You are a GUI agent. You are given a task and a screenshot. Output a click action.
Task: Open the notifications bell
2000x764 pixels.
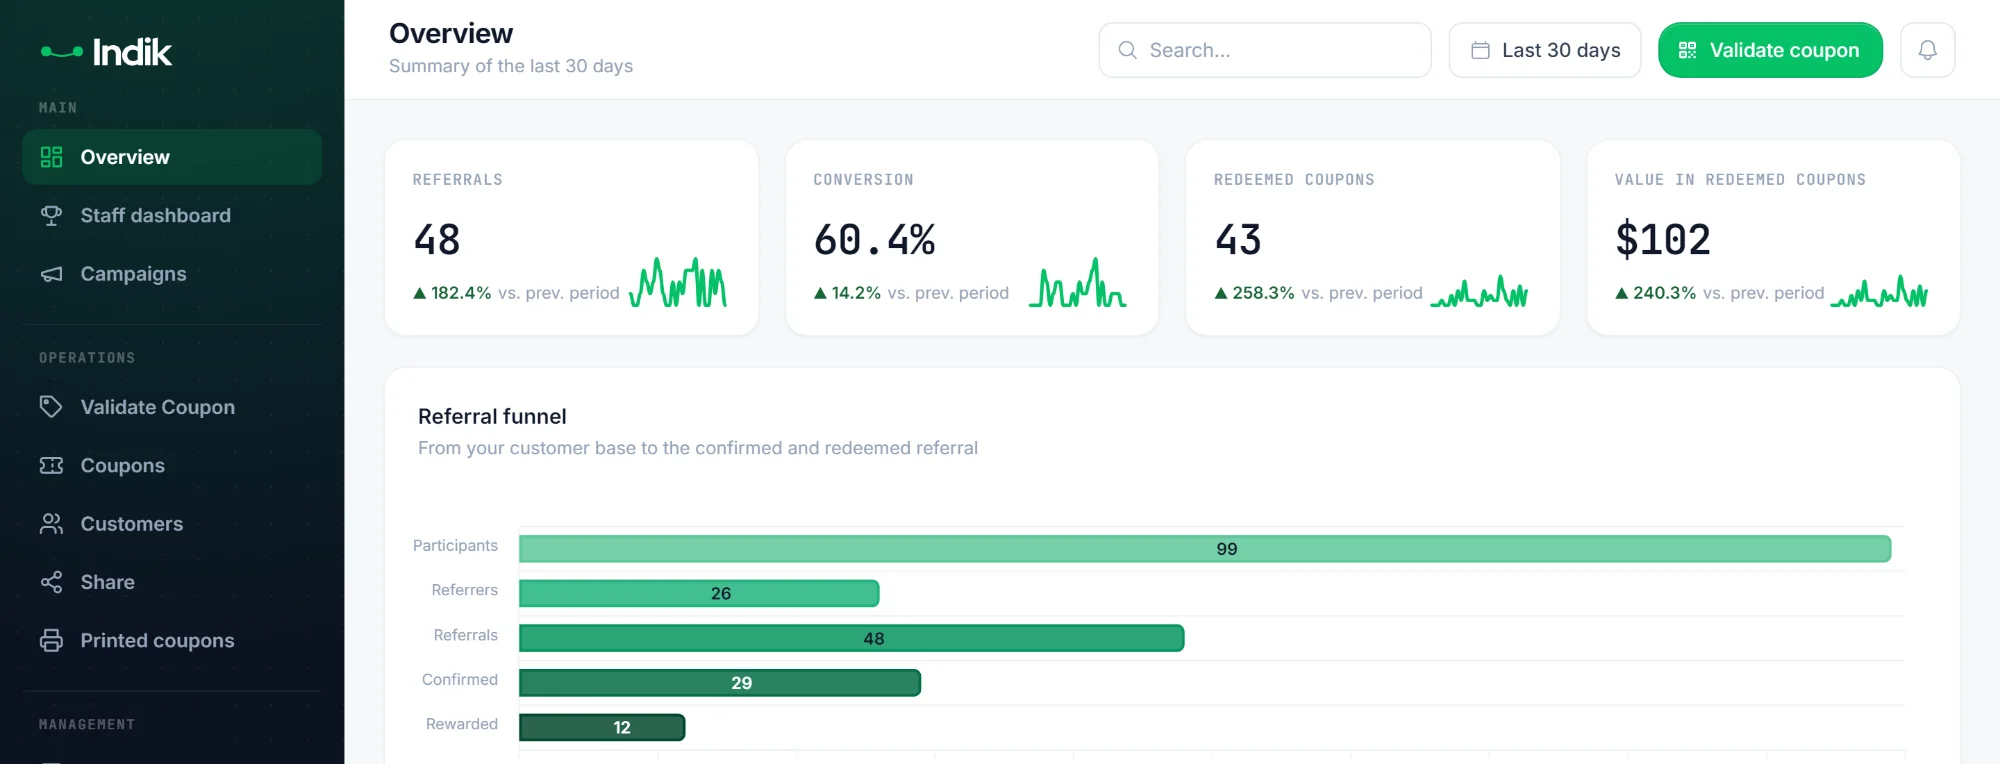click(x=1927, y=50)
